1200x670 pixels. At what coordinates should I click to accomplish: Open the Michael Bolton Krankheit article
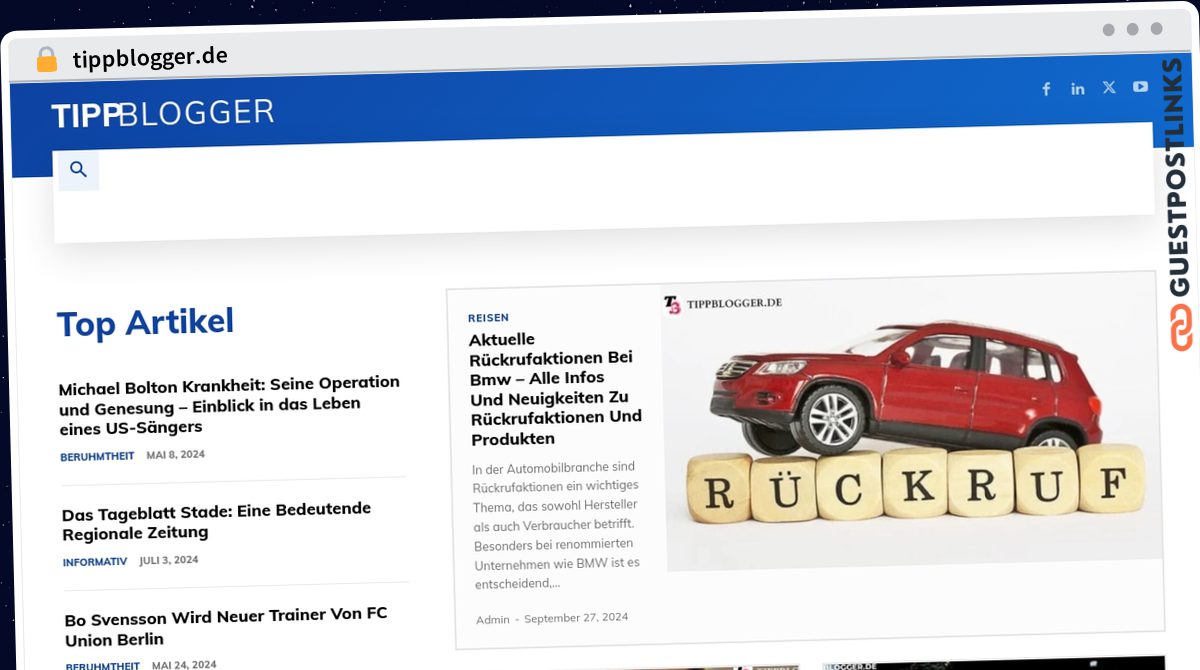click(x=229, y=404)
